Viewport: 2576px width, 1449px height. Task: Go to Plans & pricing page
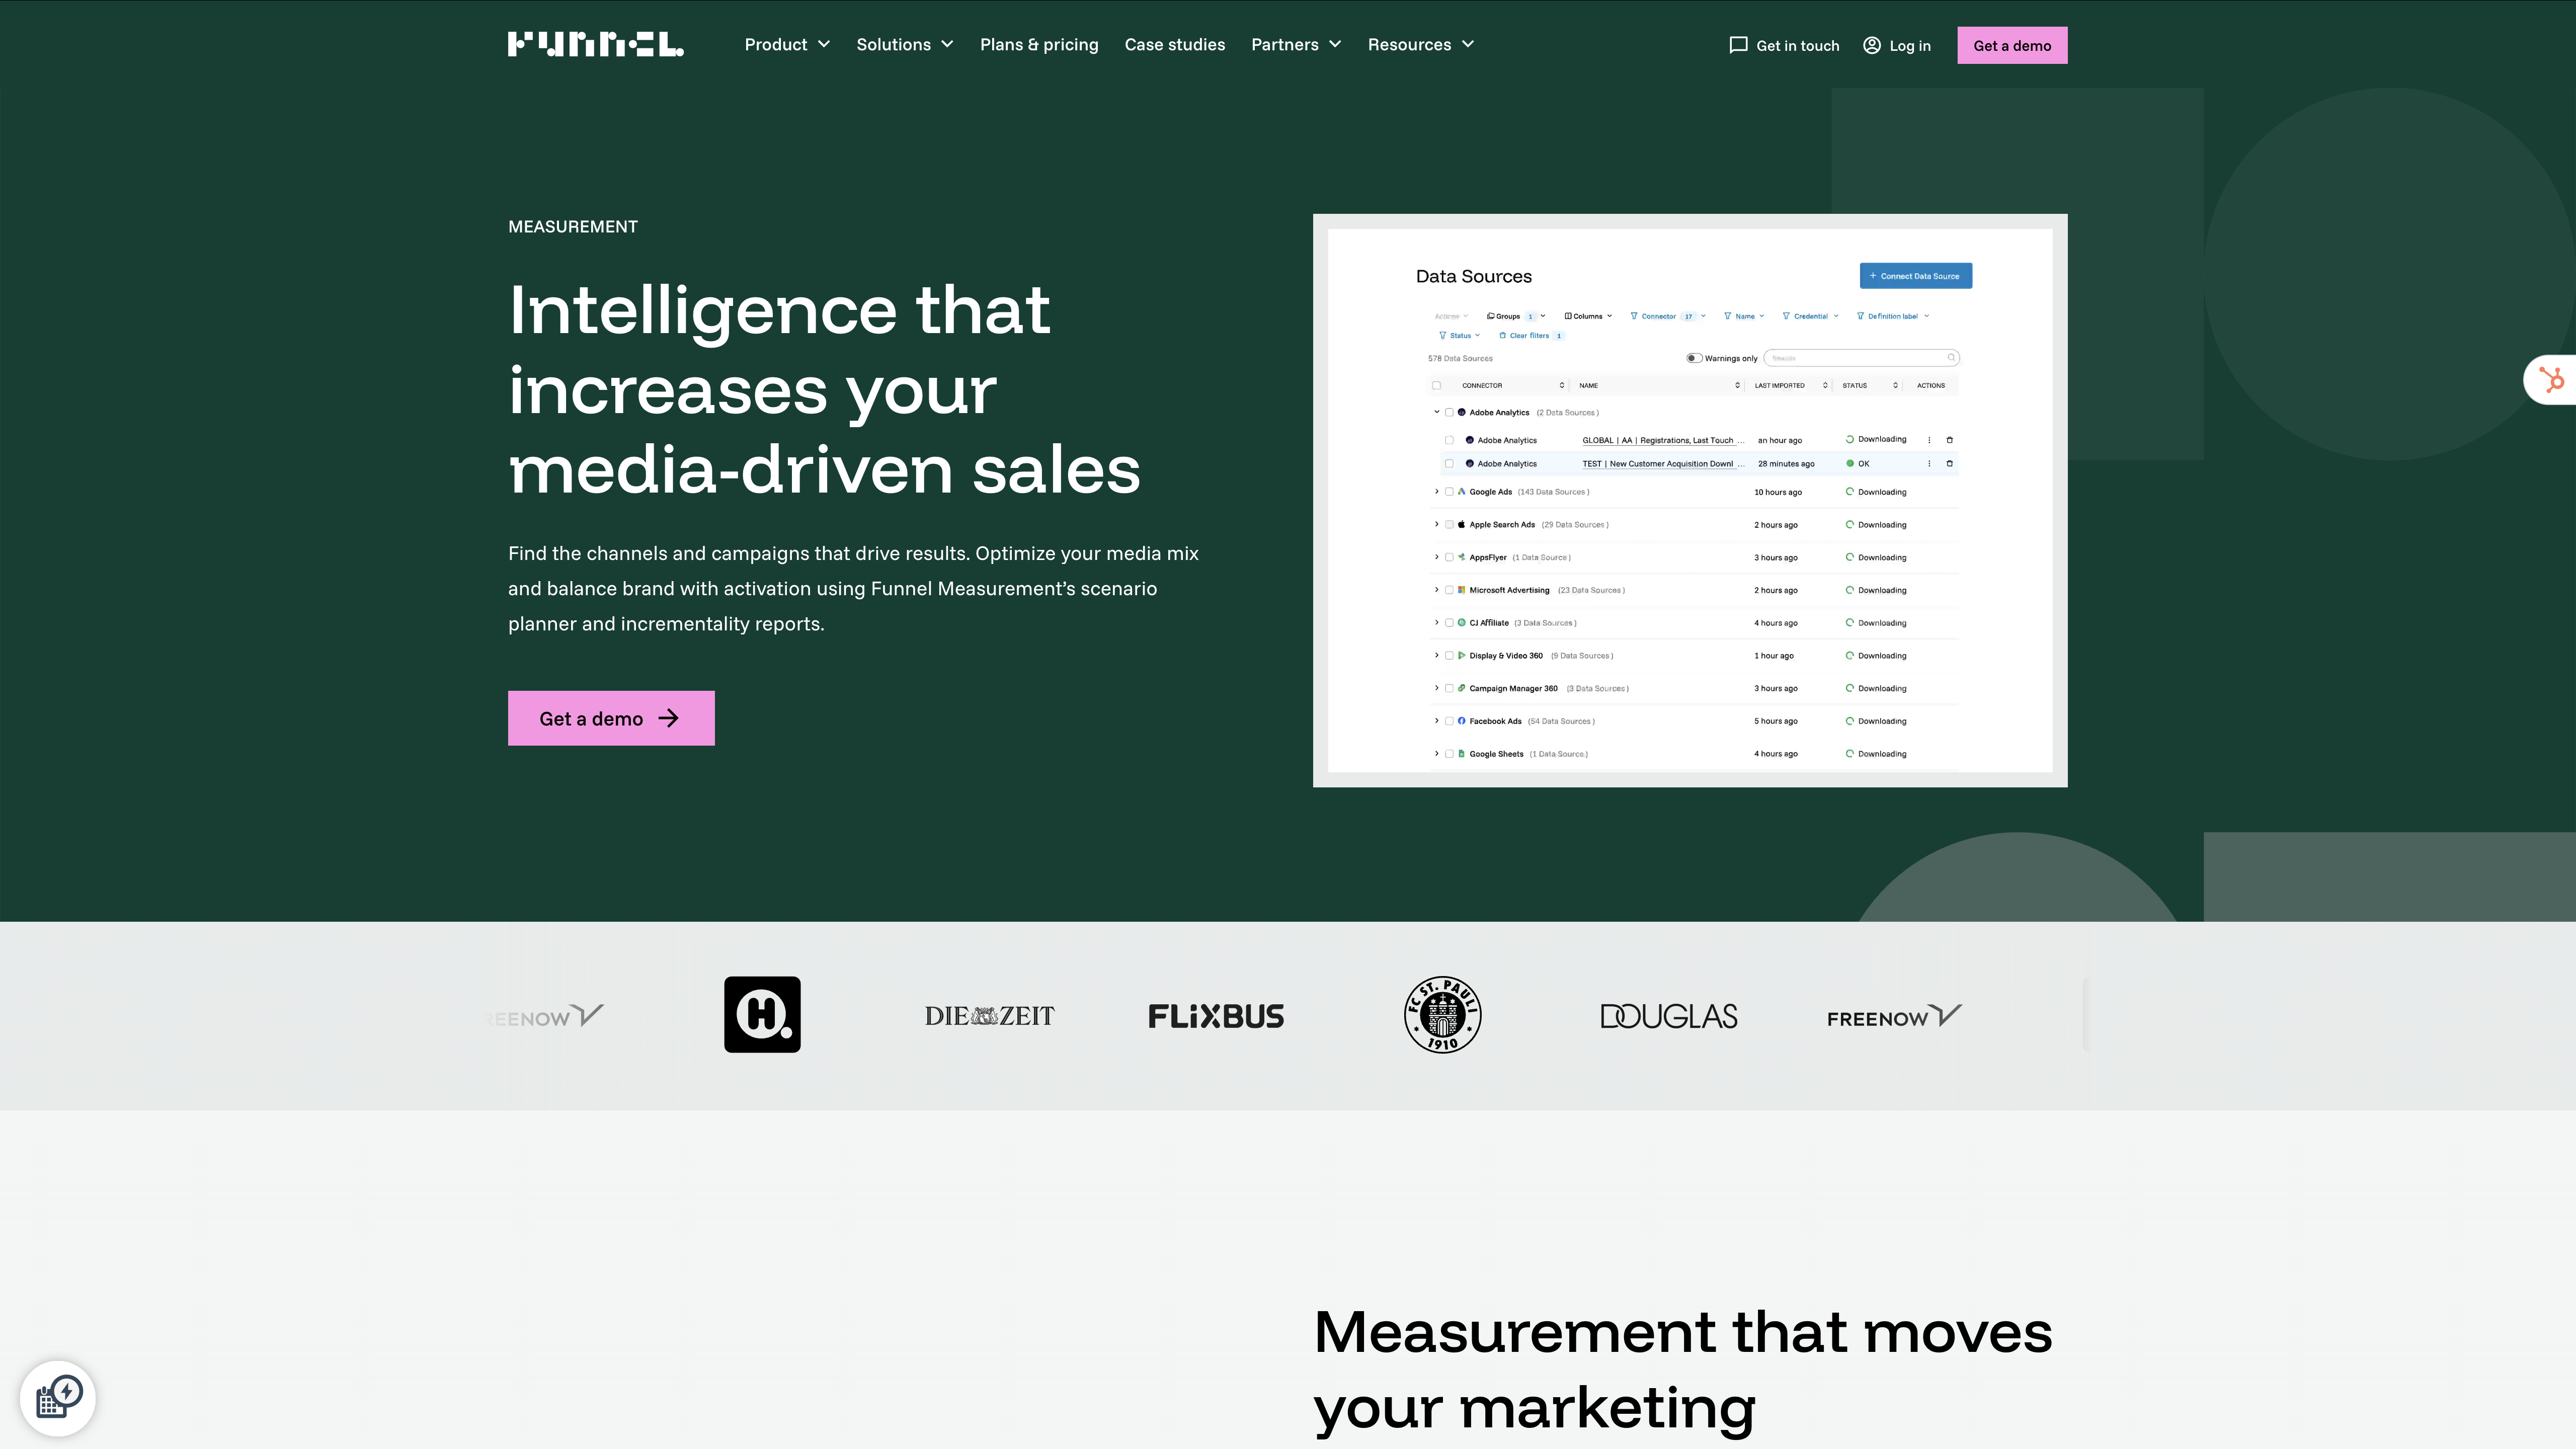pos(1038,45)
